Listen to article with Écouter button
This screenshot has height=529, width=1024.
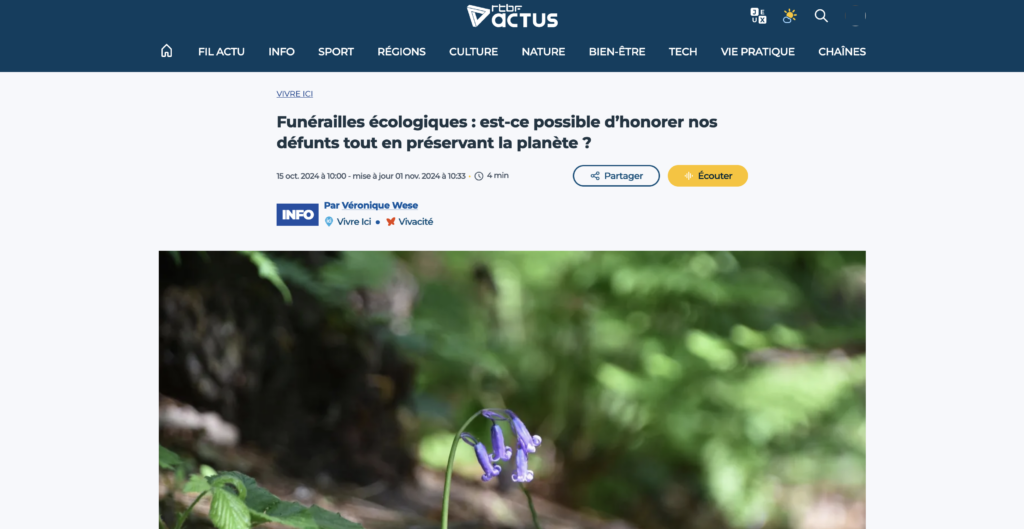708,176
